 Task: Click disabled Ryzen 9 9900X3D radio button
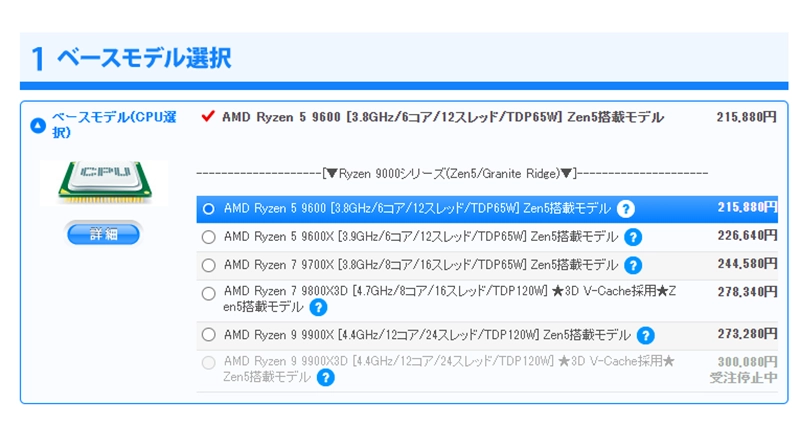coord(208,363)
